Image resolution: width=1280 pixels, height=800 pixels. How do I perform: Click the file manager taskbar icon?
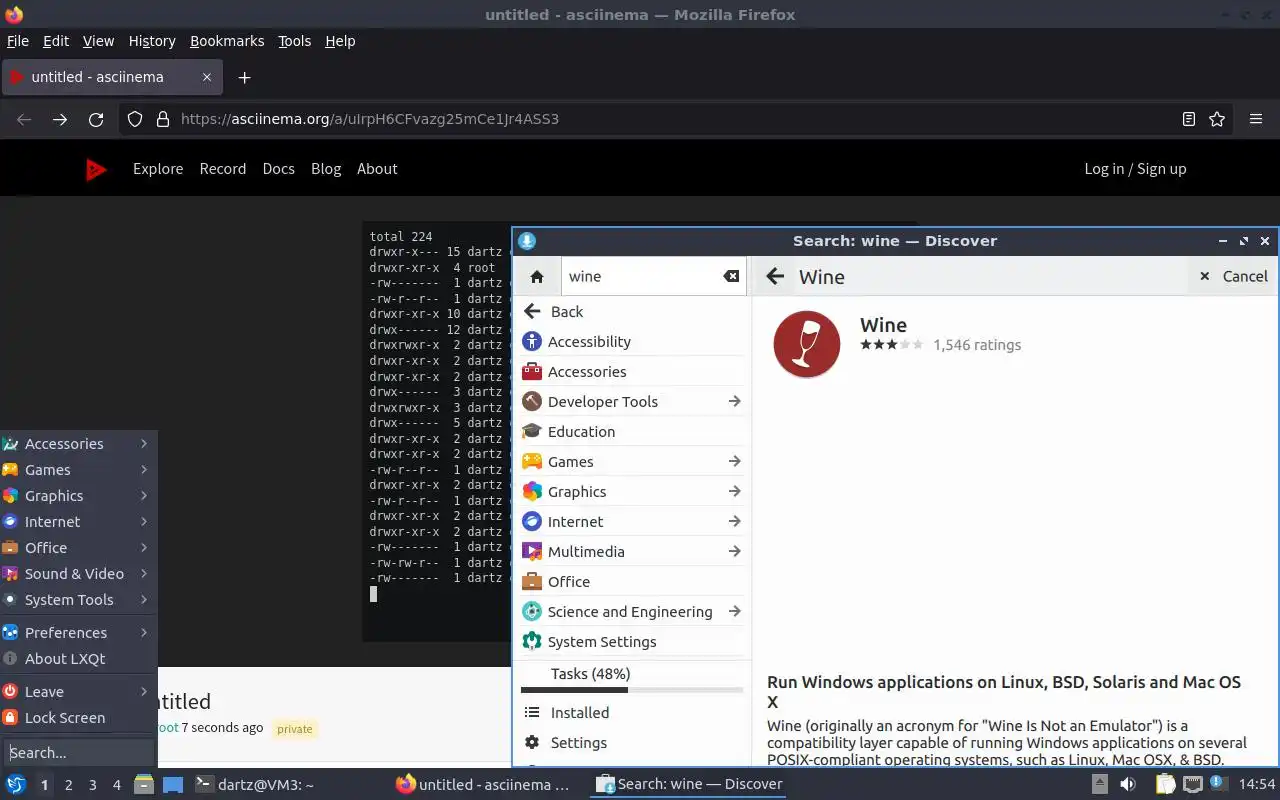tap(144, 785)
